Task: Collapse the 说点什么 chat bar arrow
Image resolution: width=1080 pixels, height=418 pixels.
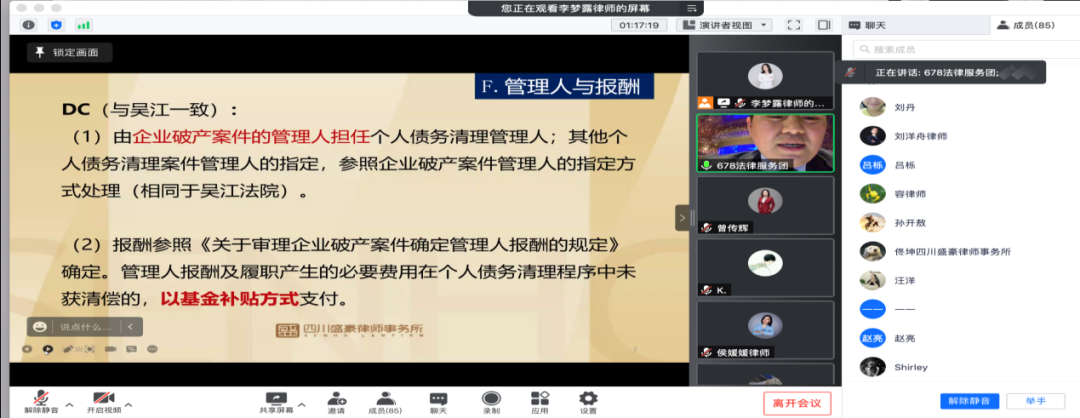Action: [130, 326]
